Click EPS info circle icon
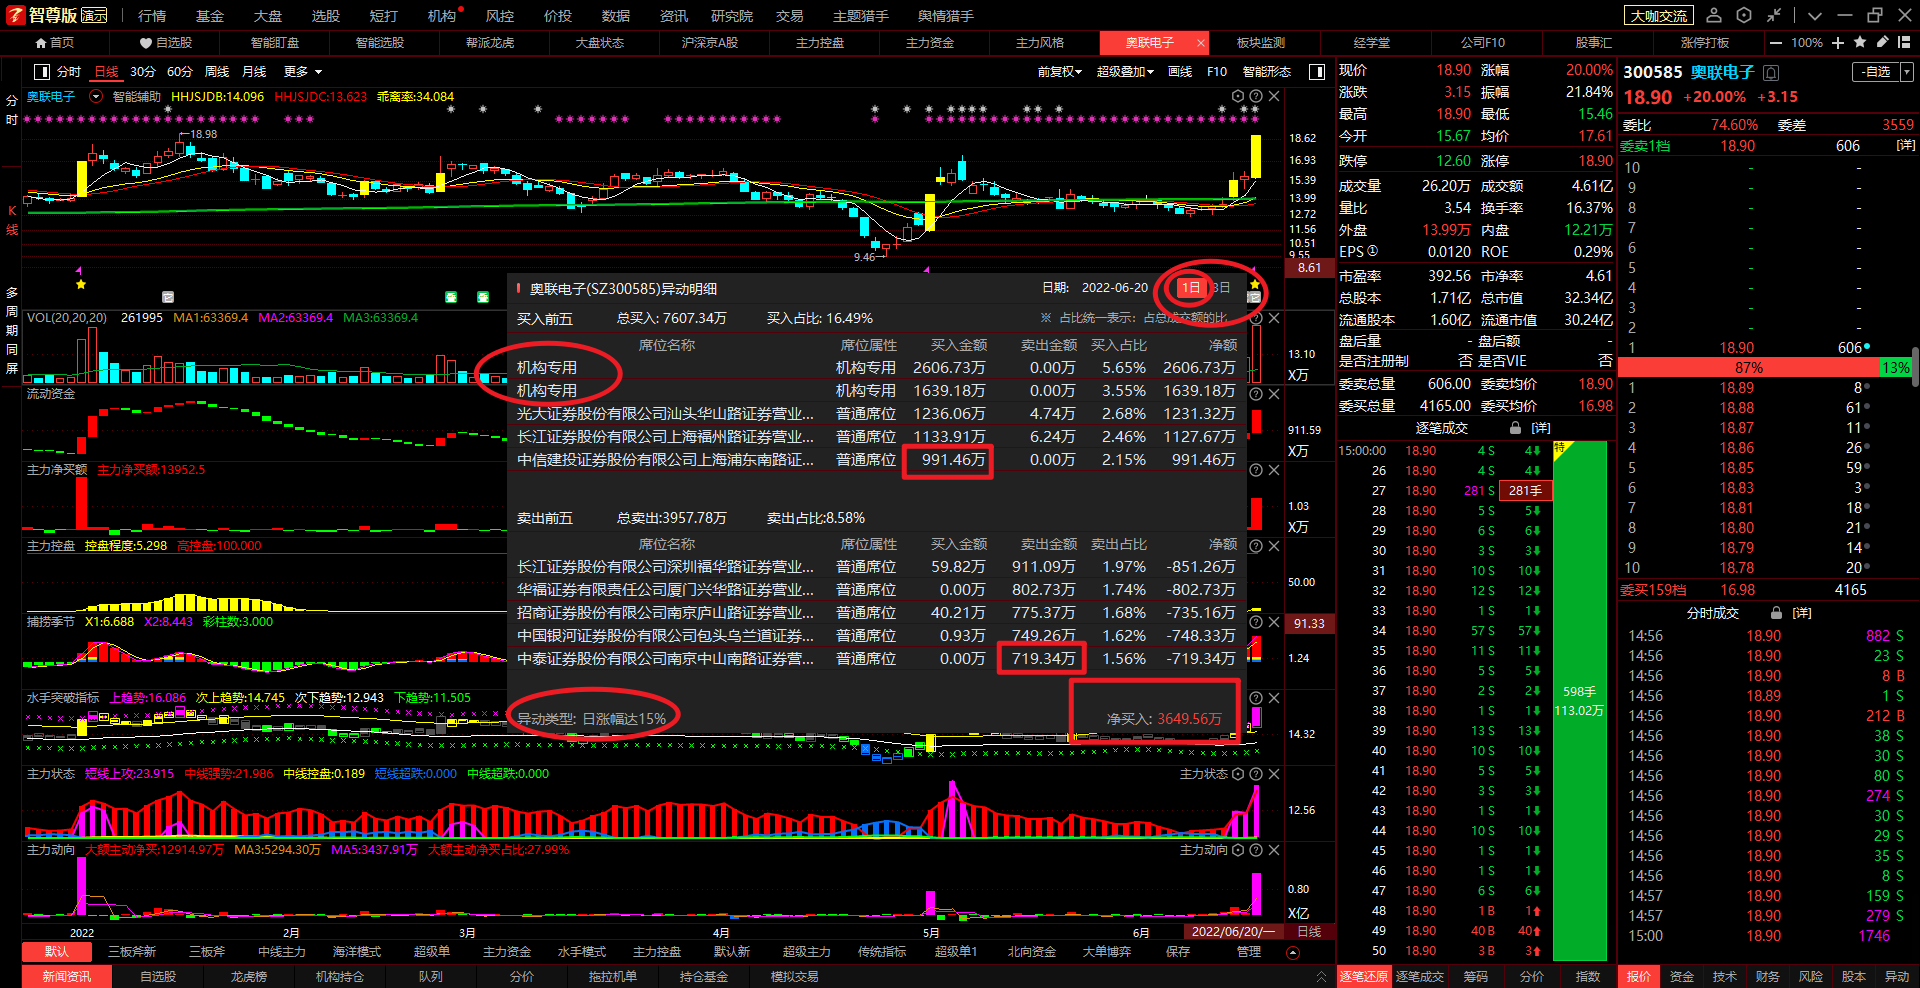Screen dimensions: 1920x988 (x=1373, y=251)
